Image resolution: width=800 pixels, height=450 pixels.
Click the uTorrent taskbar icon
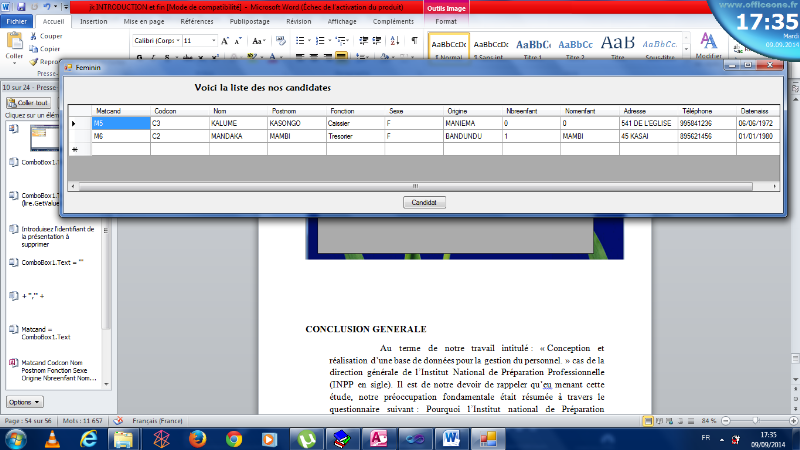[x=306, y=438]
